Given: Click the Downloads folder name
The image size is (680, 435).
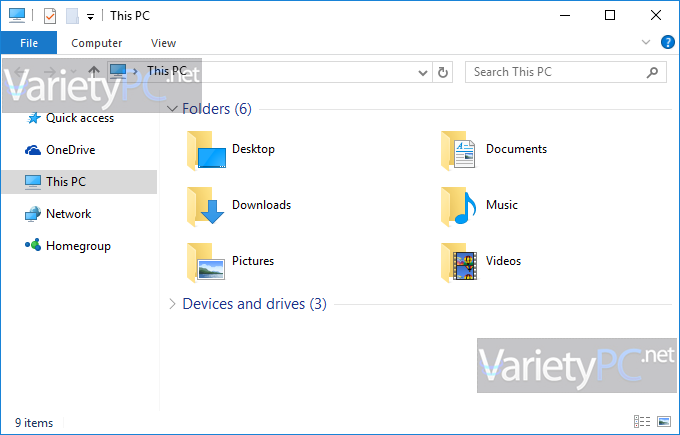Looking at the screenshot, I should (262, 205).
